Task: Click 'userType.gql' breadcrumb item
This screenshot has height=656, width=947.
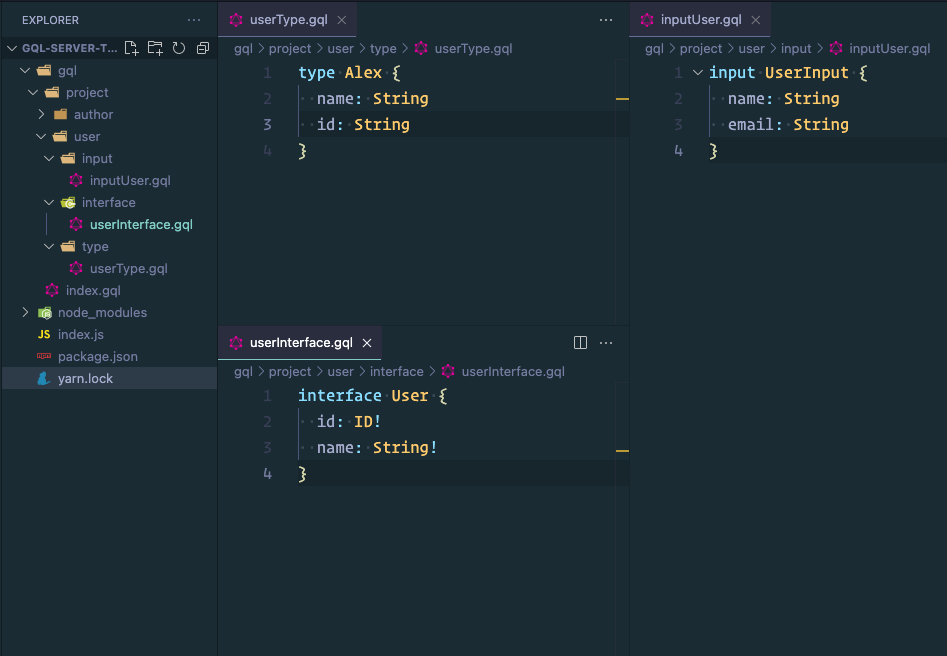Action: click(474, 49)
